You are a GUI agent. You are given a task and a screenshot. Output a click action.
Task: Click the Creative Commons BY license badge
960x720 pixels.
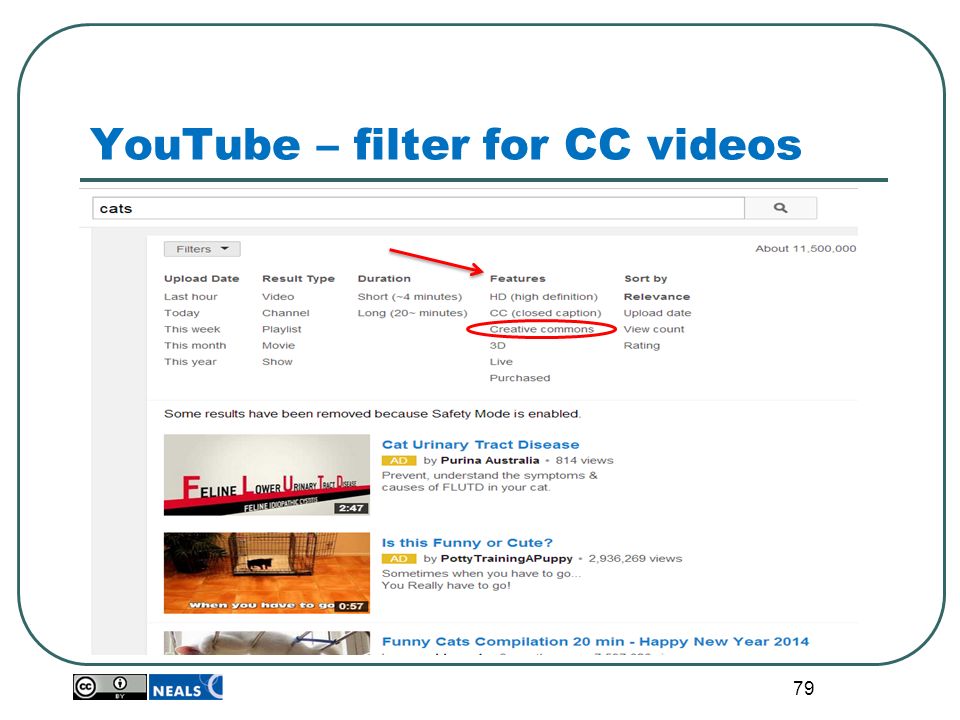(110, 687)
